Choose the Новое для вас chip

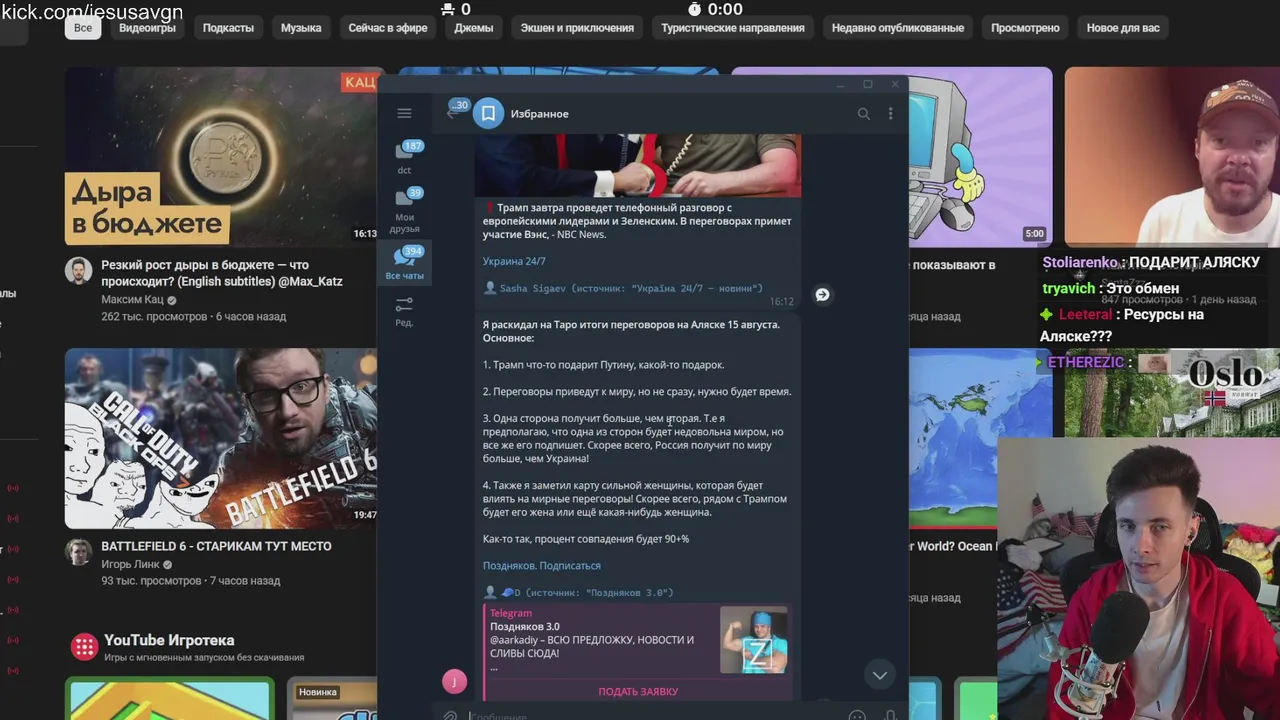coord(1123,28)
